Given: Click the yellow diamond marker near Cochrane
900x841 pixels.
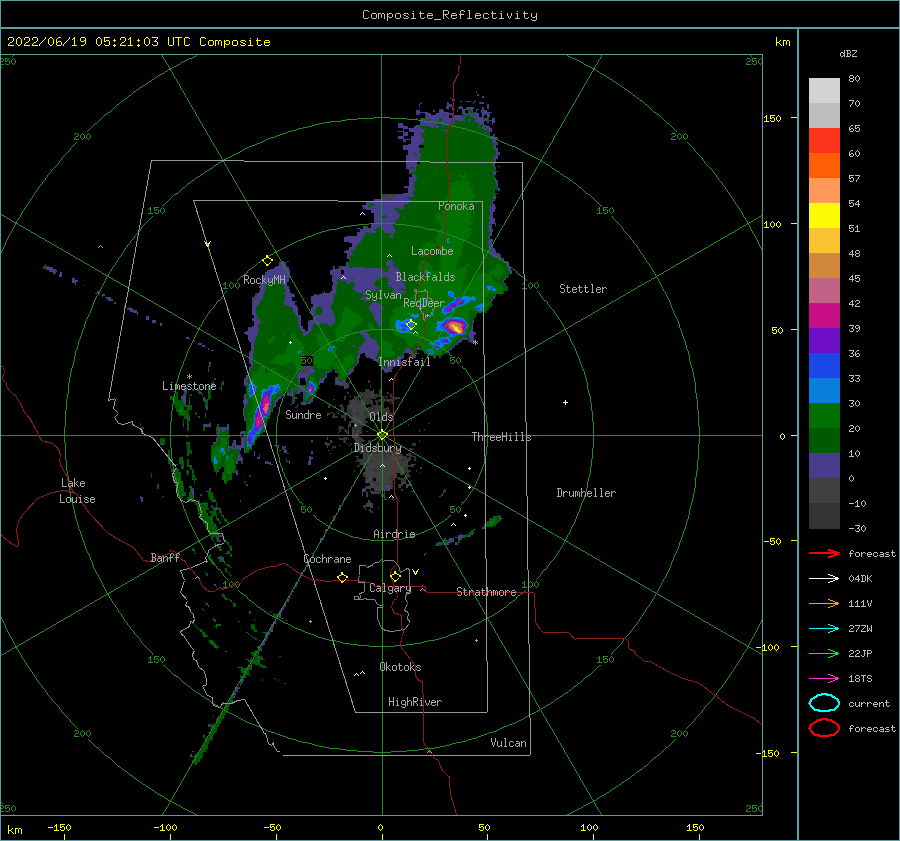Looking at the screenshot, I should [x=342, y=577].
